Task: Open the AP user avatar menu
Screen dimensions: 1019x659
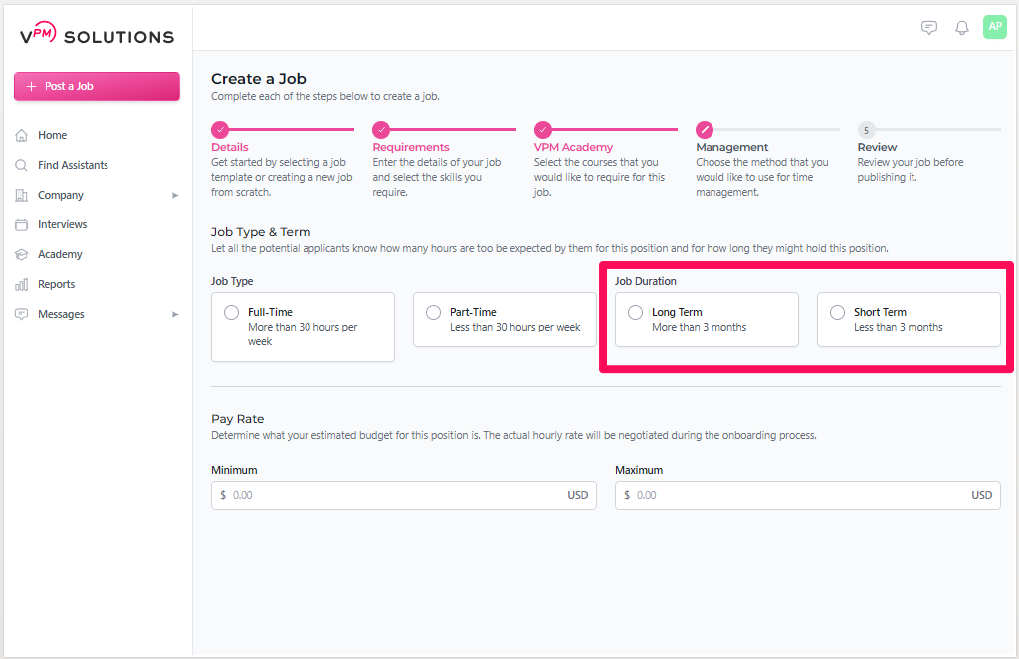Action: [x=994, y=27]
